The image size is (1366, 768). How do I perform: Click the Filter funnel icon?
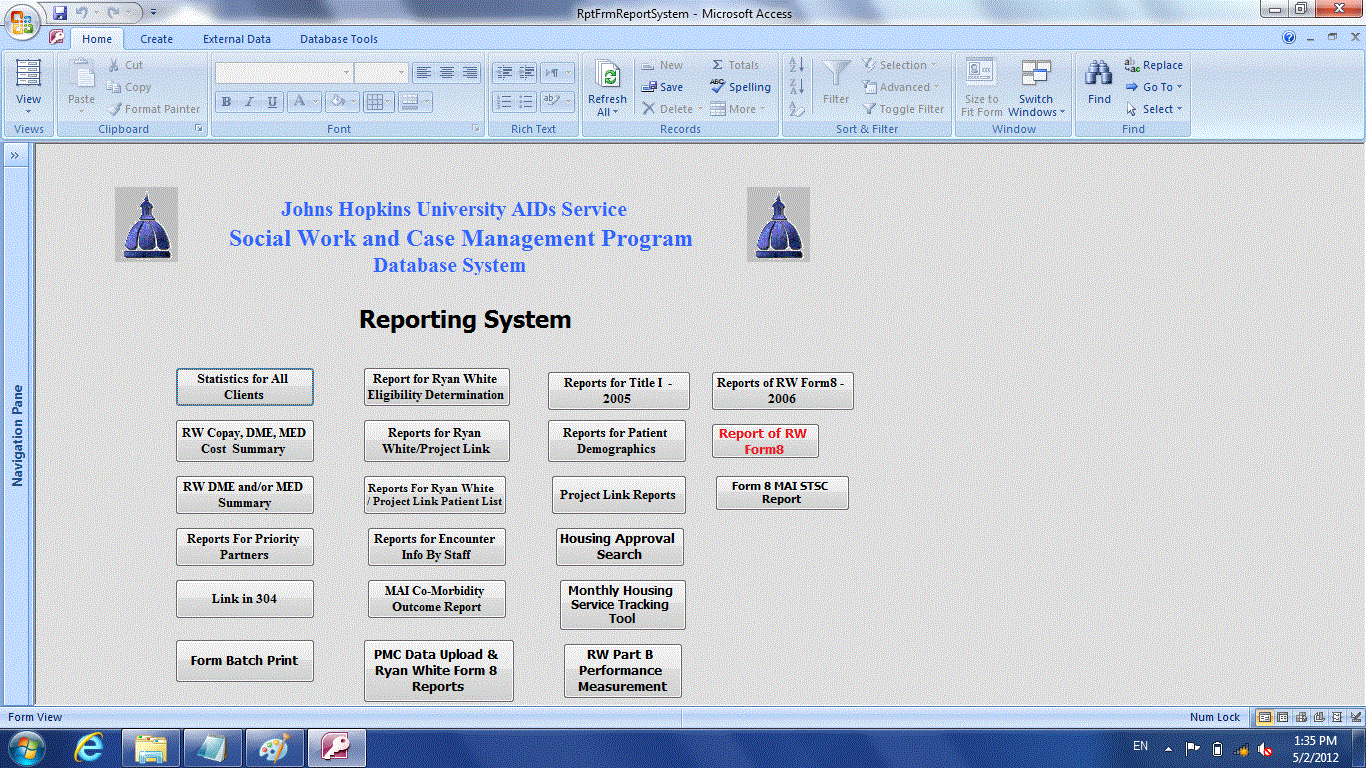pos(836,75)
